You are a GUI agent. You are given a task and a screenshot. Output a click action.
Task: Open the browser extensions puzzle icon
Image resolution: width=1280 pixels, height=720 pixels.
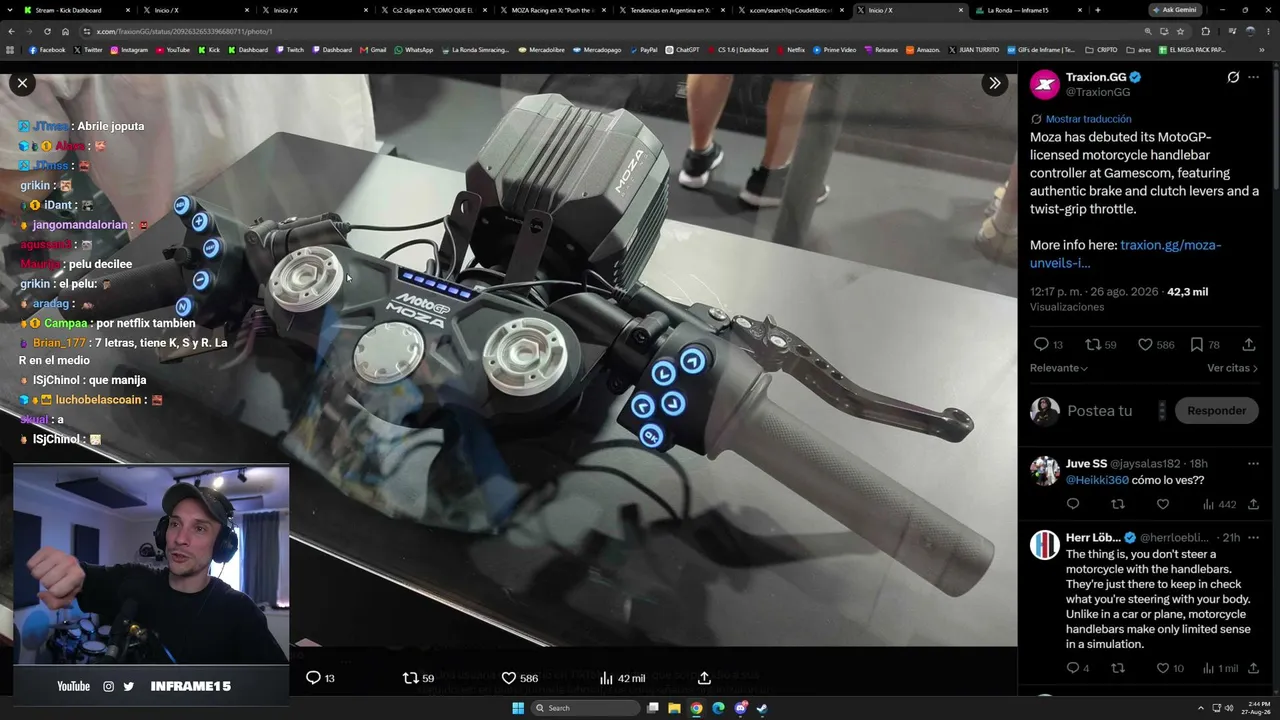tap(1205, 31)
